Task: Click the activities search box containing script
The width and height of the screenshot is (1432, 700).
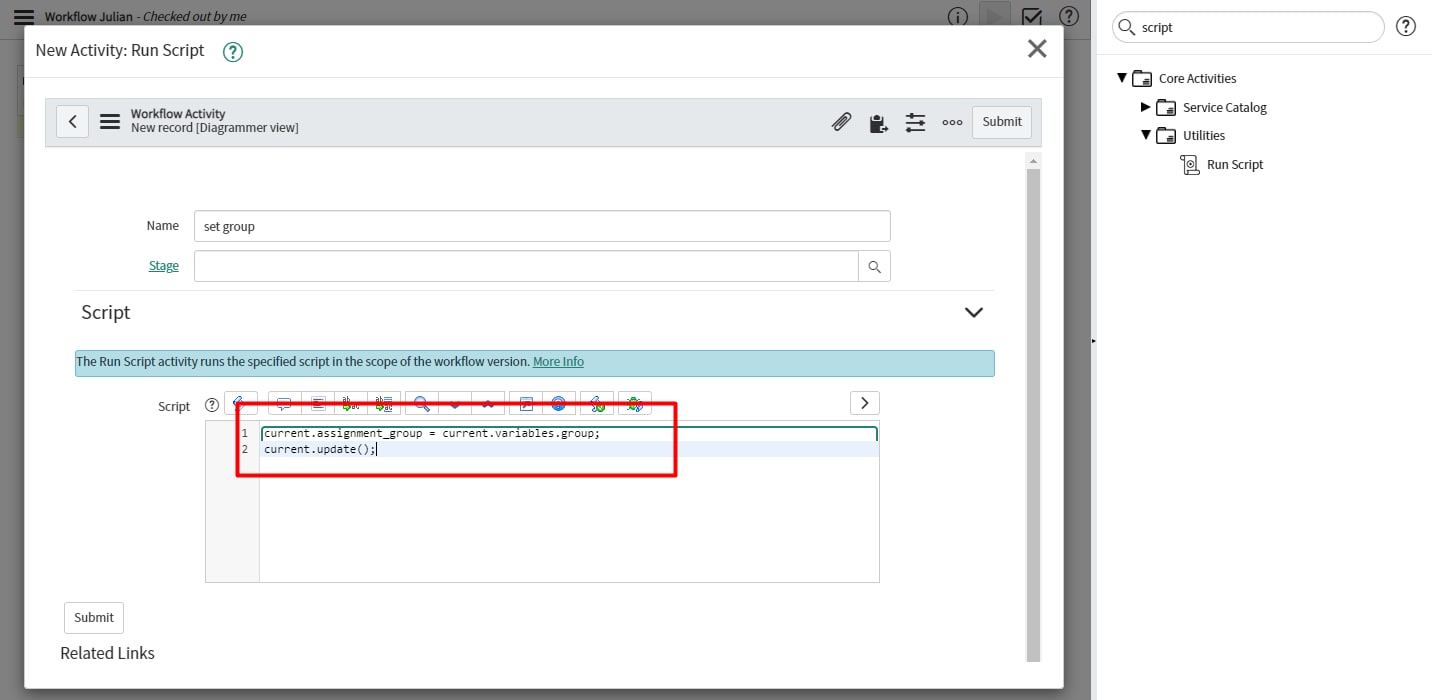Action: click(1248, 27)
